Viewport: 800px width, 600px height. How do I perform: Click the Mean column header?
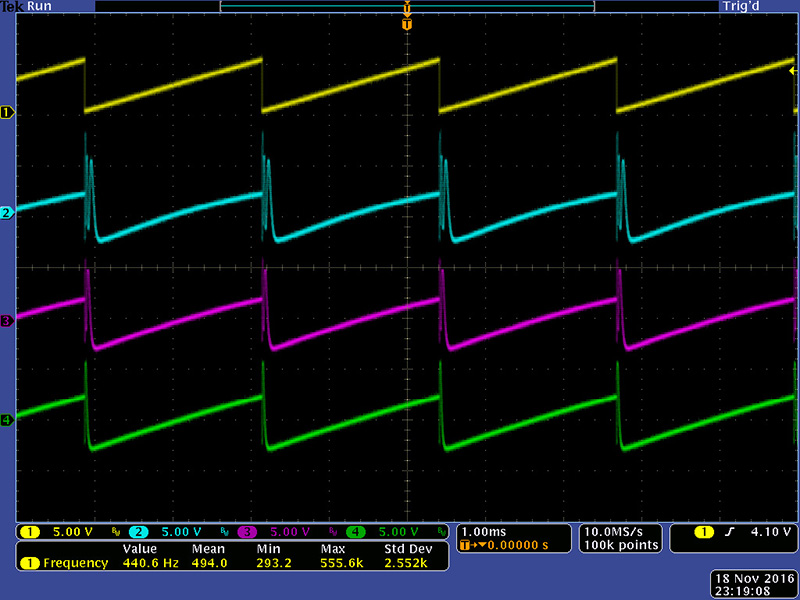[x=208, y=549]
